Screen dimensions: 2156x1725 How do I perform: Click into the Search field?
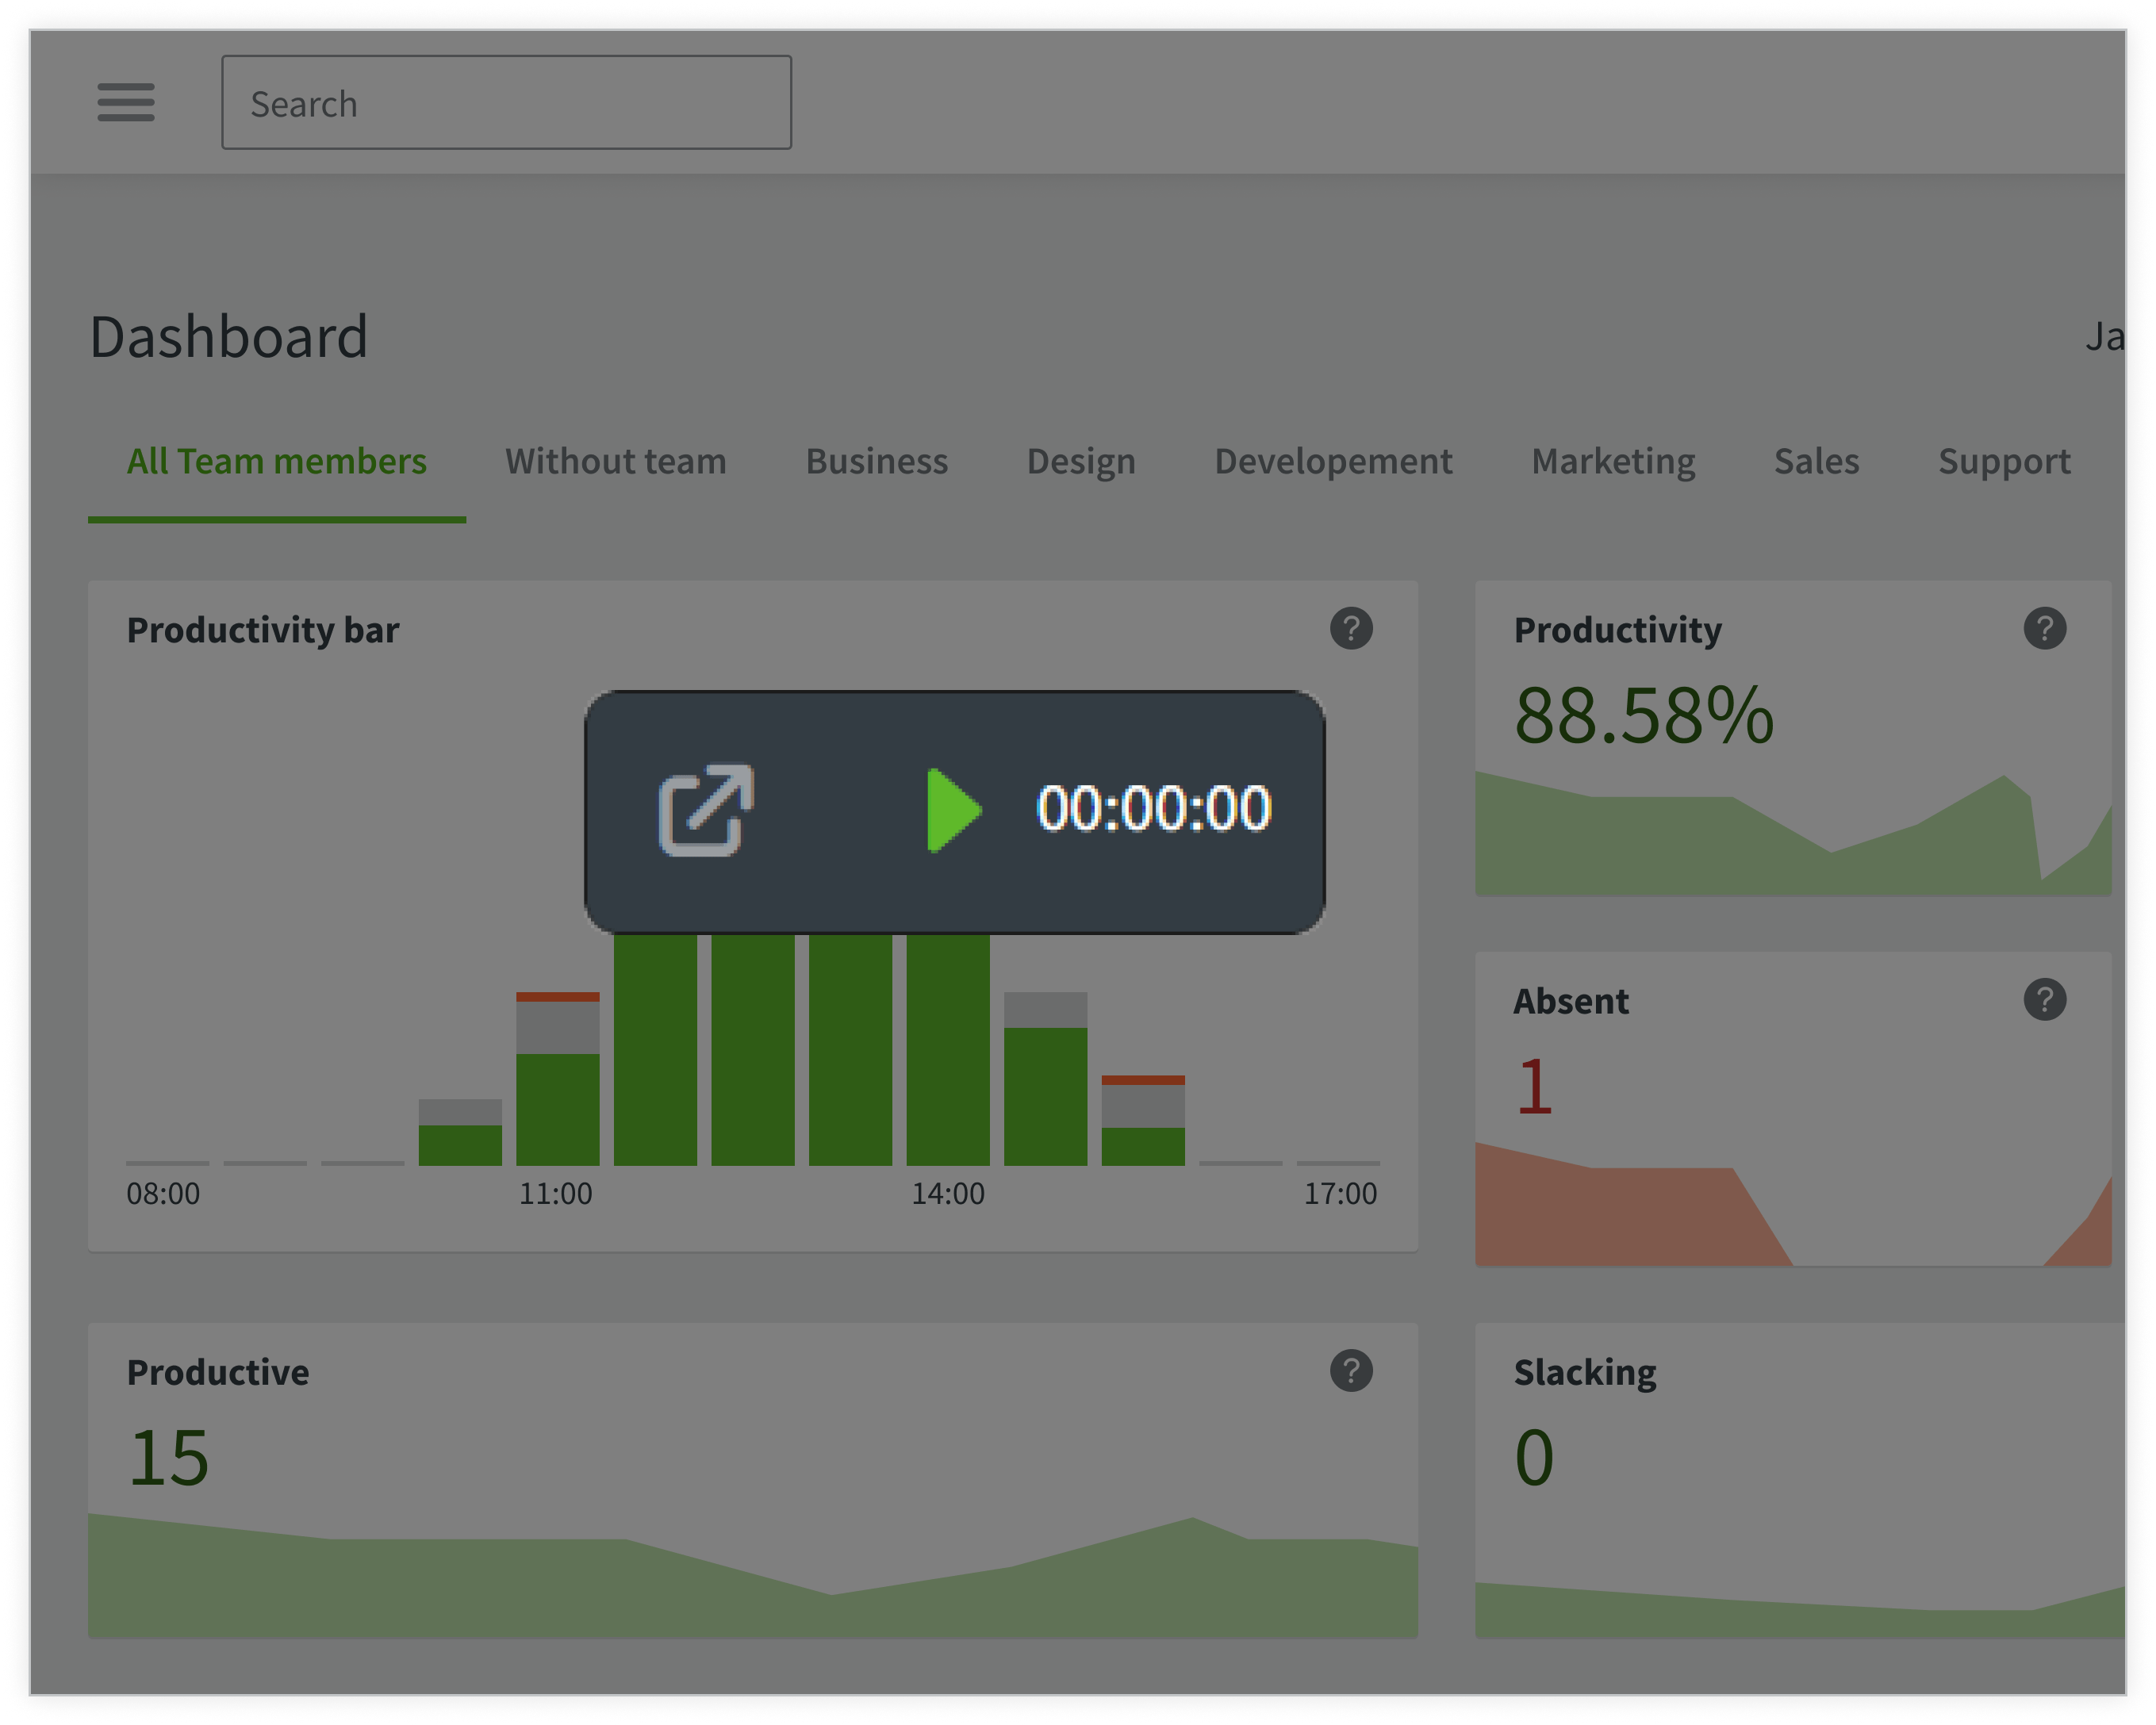point(506,103)
